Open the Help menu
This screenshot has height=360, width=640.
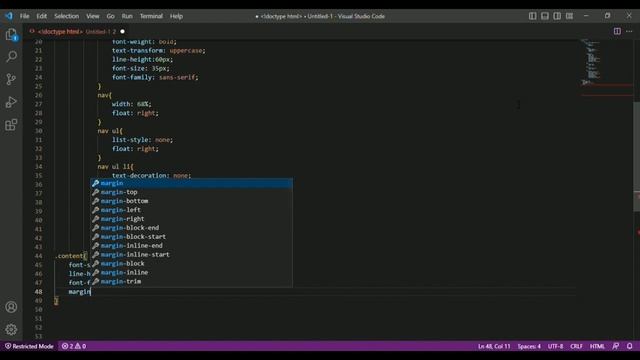pos(176,16)
